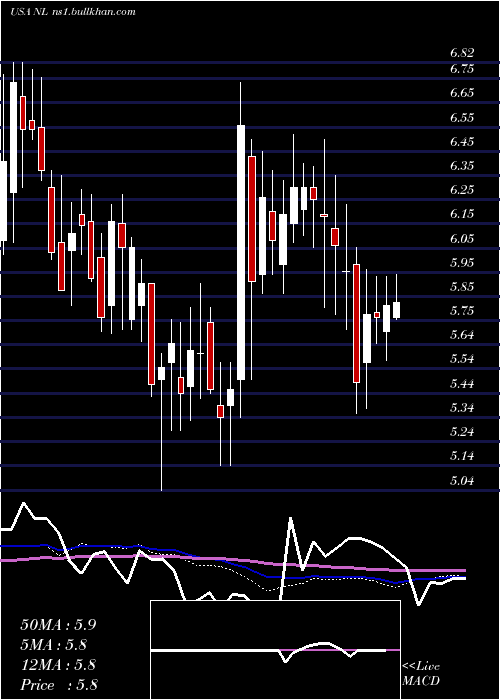Click the 5.44 price axis label
This screenshot has width=500, height=700.
[x=462, y=383]
